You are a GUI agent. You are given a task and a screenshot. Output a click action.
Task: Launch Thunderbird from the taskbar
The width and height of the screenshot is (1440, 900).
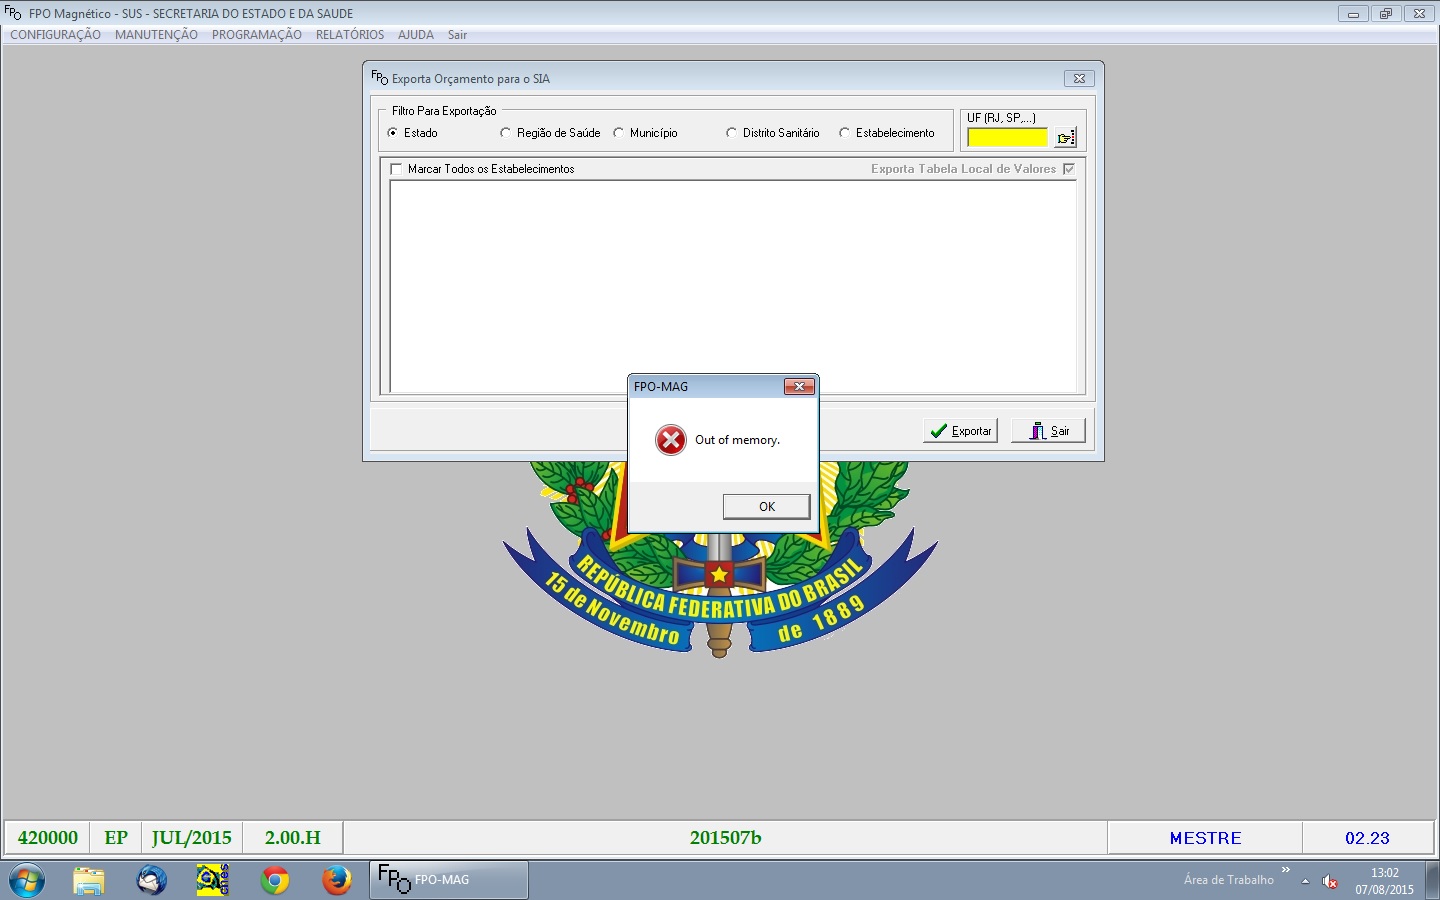pos(151,880)
